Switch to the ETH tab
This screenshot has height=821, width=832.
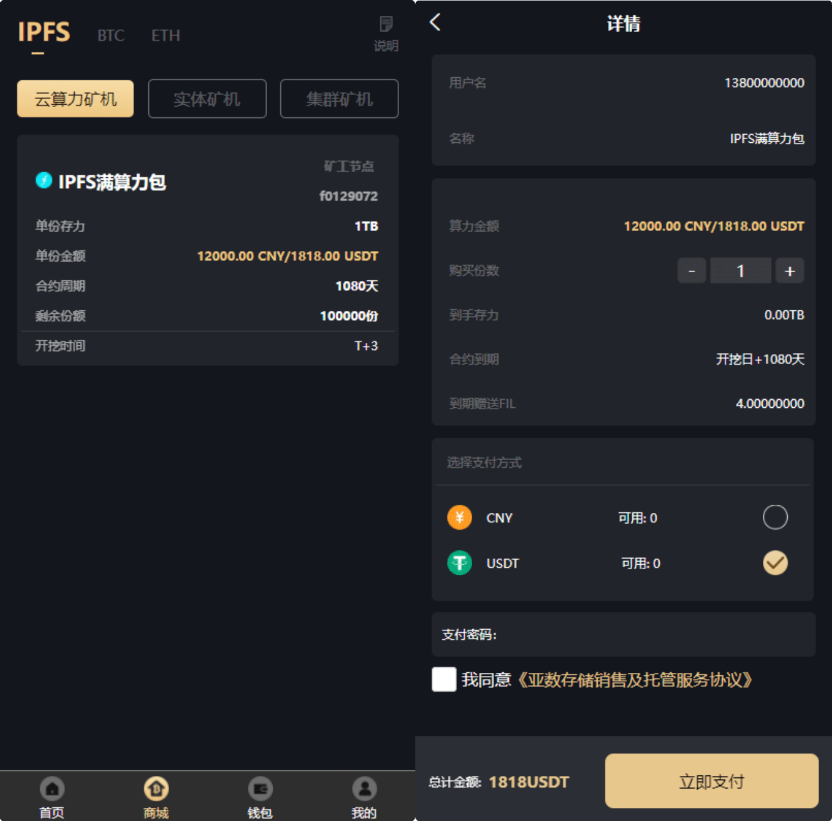166,35
